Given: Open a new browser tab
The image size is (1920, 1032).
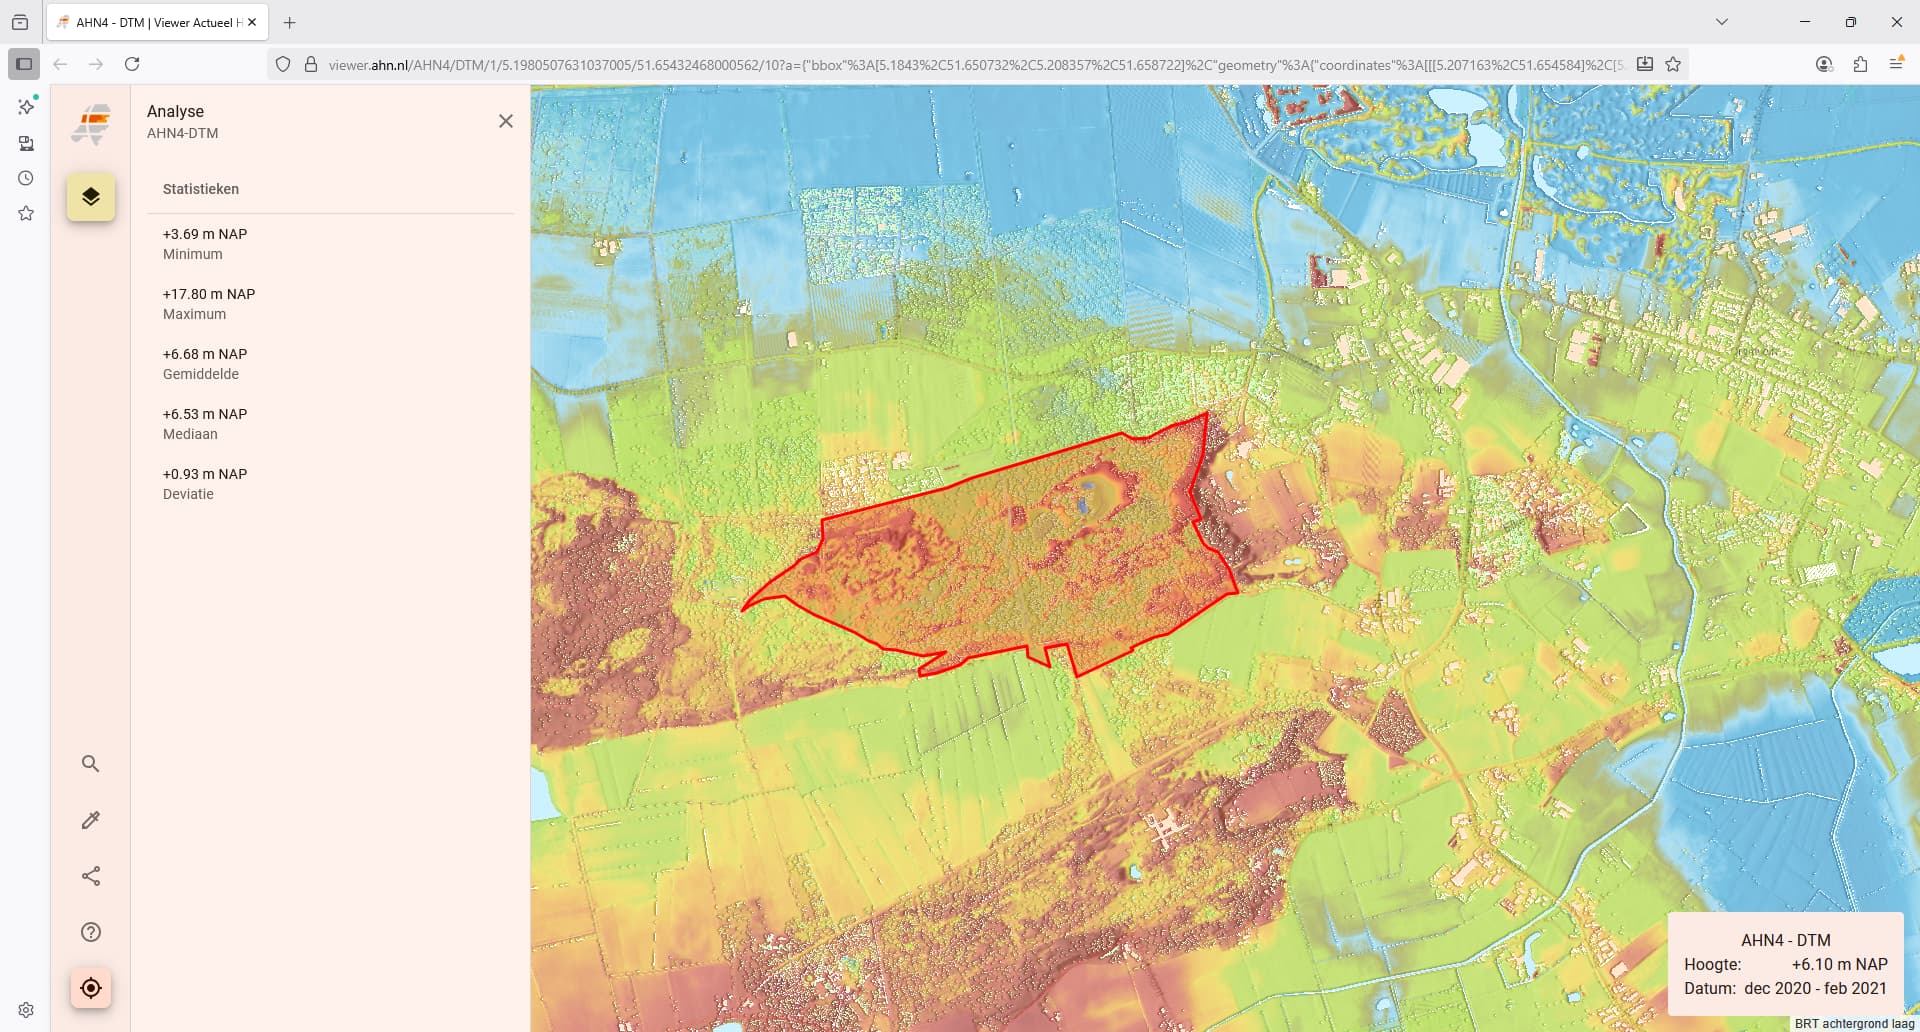Looking at the screenshot, I should (290, 22).
